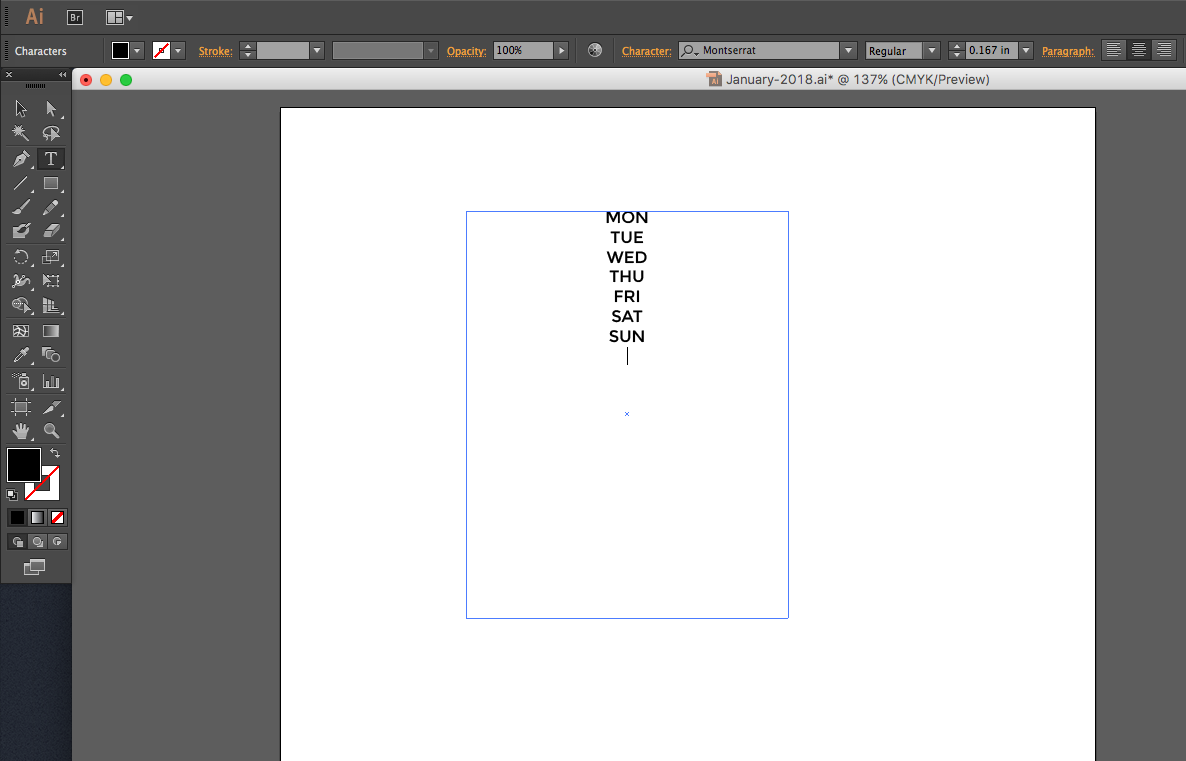Pick the Paintbrush tool
Viewport: 1186px width, 761px height.
(20, 207)
